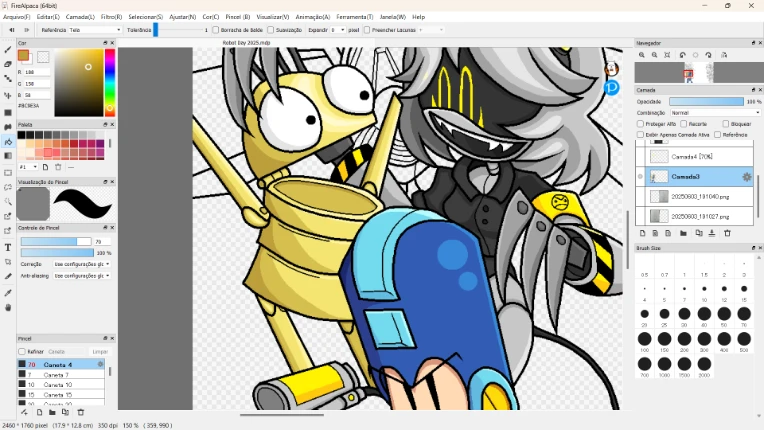Delete the selected layer
Screen dimensions: 764x430
[727, 233]
